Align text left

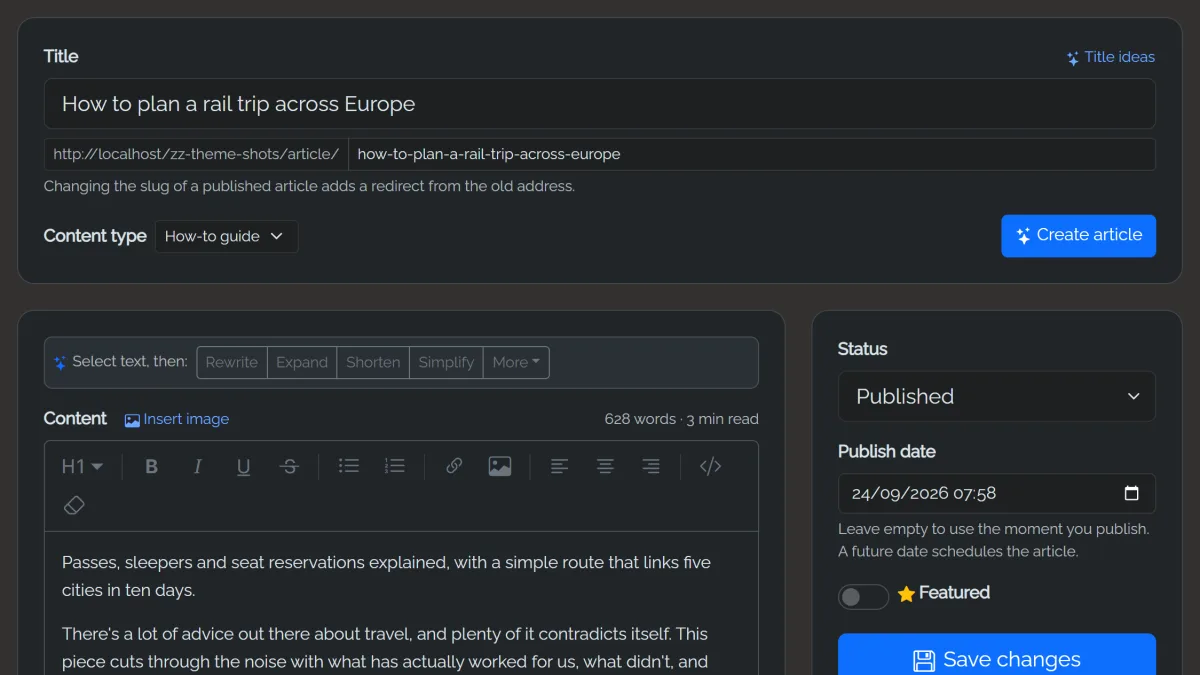[559, 466]
